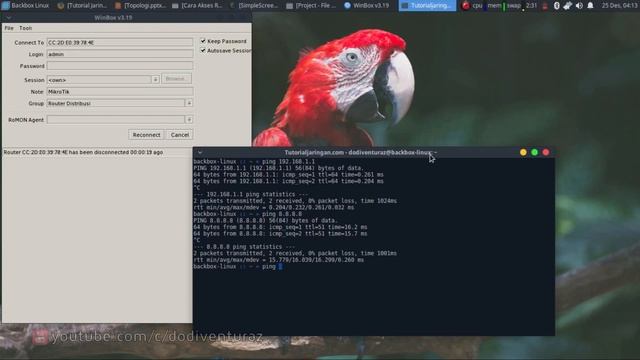Click the Connect To address field
Screen dimensions: 640x360
click(120, 42)
